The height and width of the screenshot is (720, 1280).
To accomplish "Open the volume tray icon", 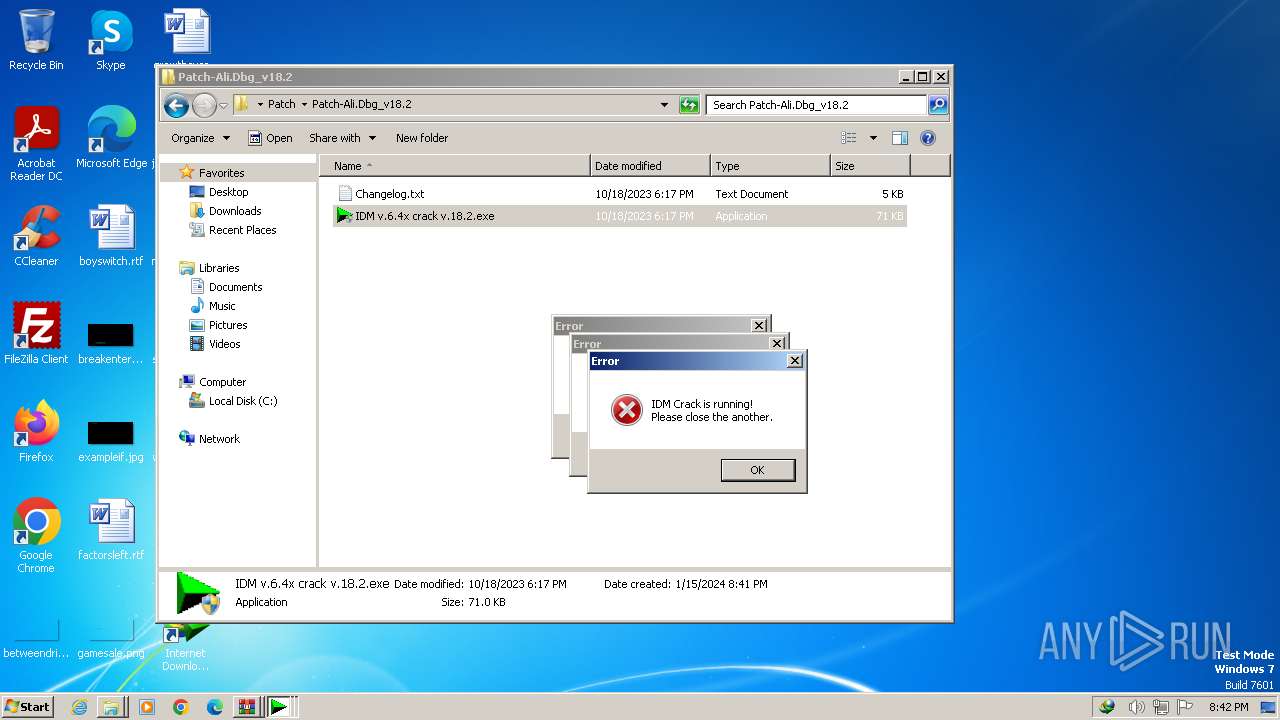I will [x=1136, y=707].
